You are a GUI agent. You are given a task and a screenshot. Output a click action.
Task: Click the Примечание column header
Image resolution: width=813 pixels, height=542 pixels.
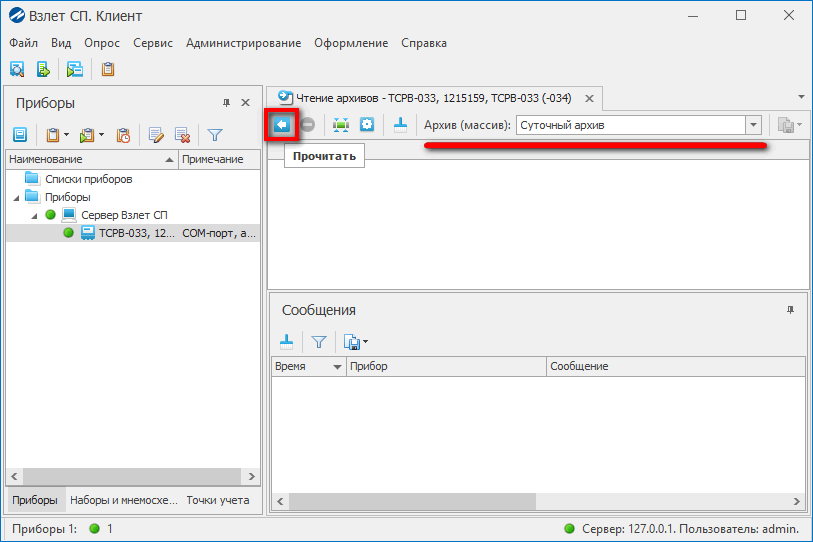point(219,159)
